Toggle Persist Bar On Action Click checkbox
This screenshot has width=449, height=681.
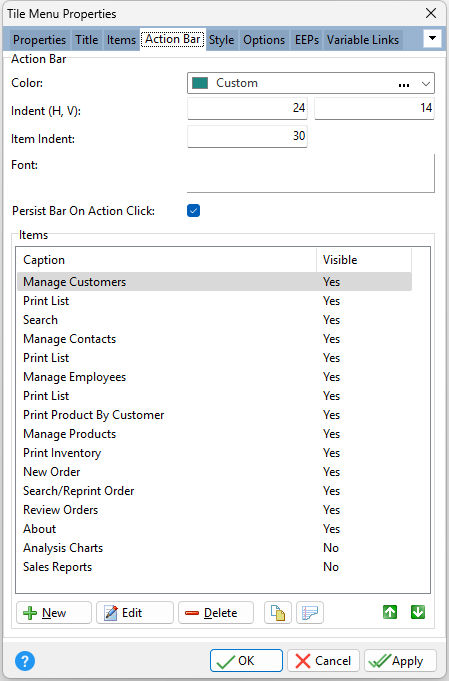coord(193,211)
